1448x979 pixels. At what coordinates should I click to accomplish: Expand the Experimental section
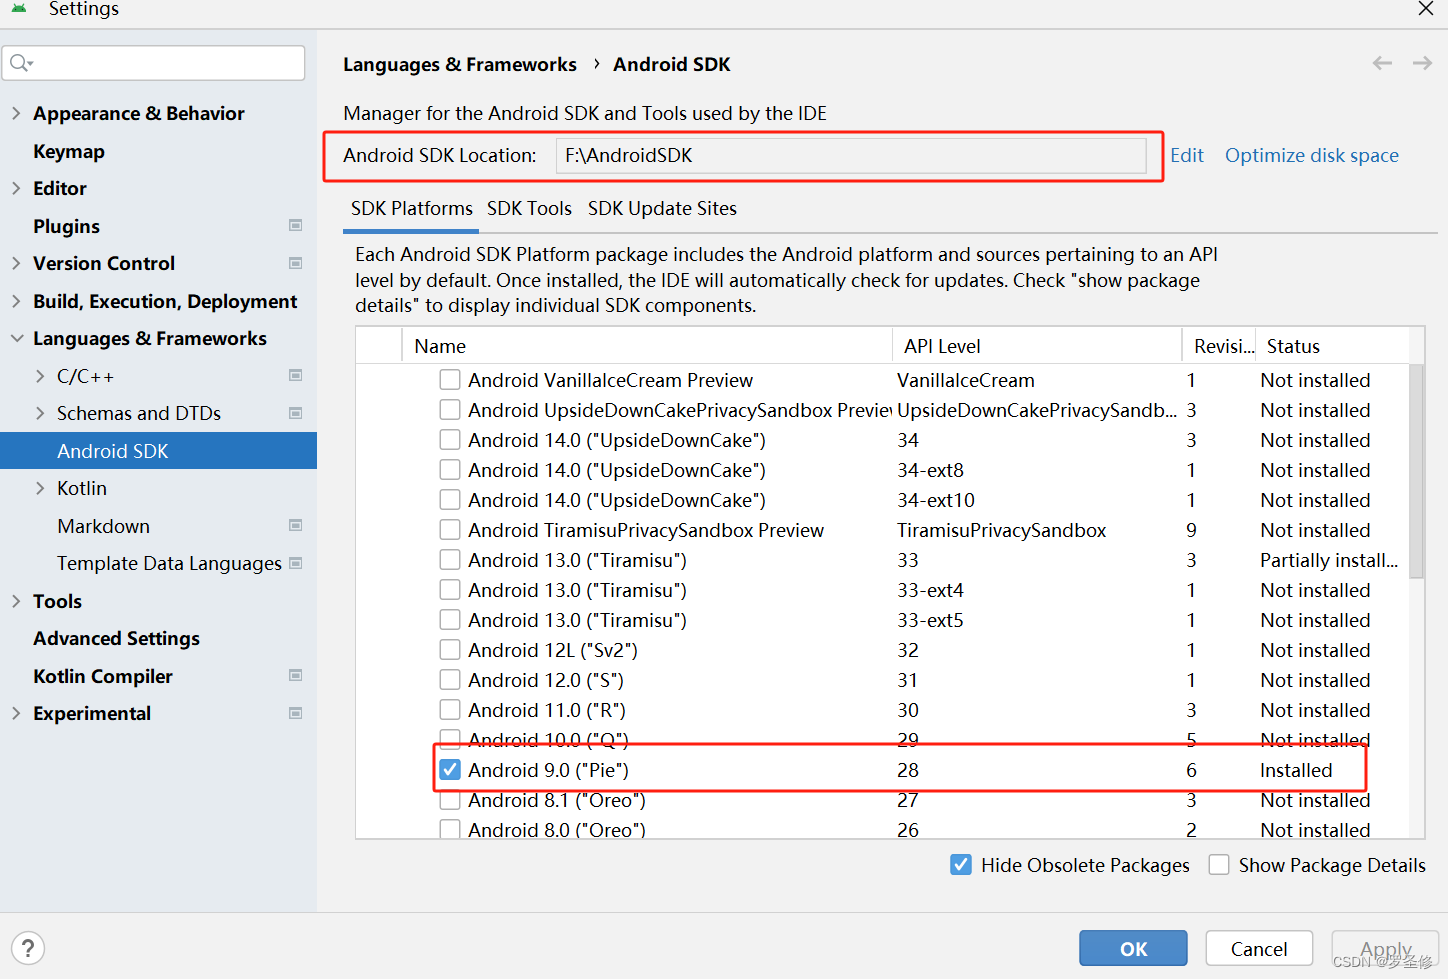(16, 713)
